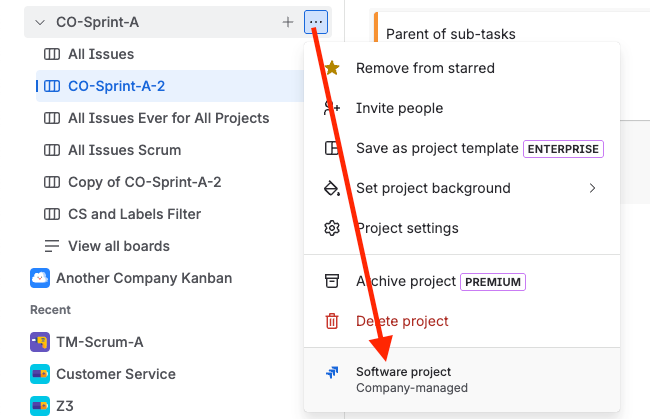
Task: Click the three-dot menu beside CO-Sprint-A
Action: 316,21
